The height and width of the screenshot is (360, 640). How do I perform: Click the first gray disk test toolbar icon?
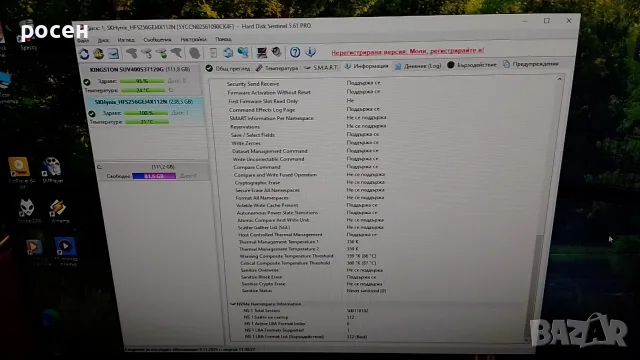coord(131,53)
